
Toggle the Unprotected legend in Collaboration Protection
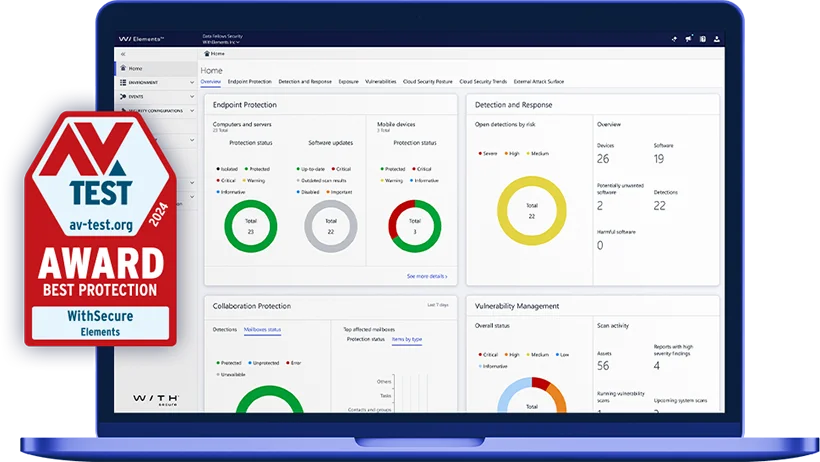coord(264,363)
